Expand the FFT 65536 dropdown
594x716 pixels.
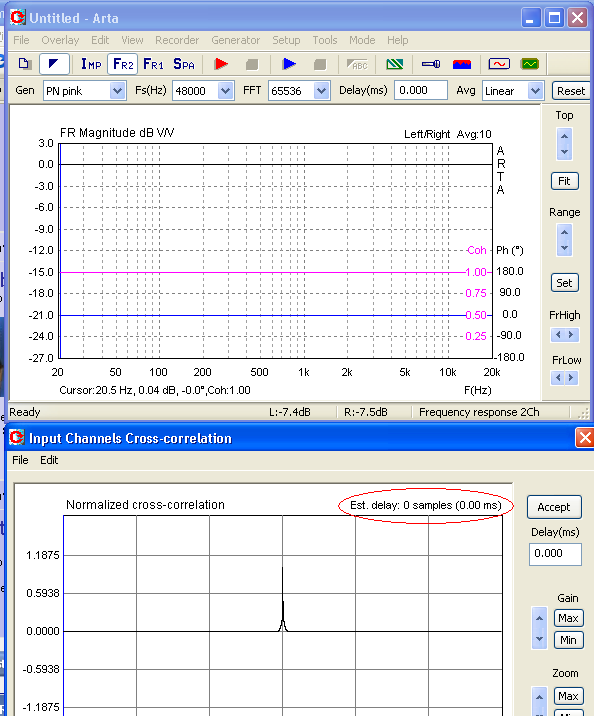point(321,91)
